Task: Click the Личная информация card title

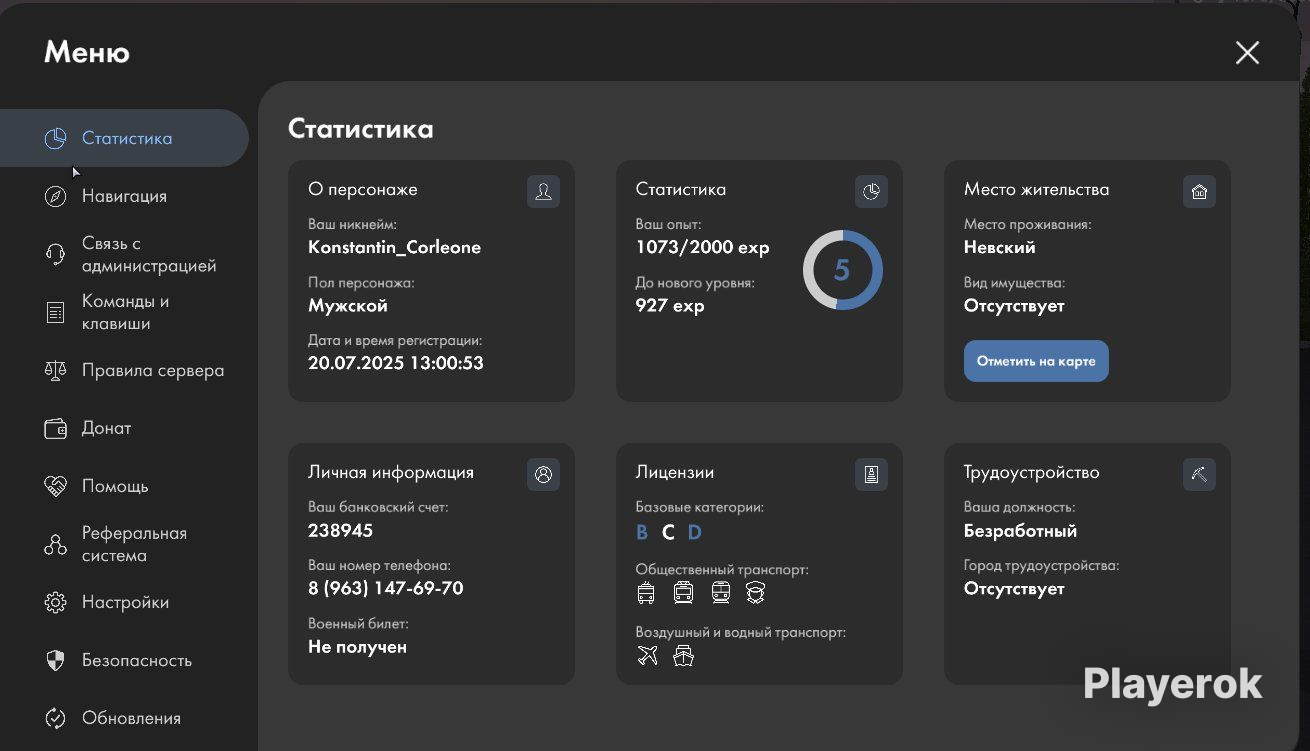Action: coord(391,472)
